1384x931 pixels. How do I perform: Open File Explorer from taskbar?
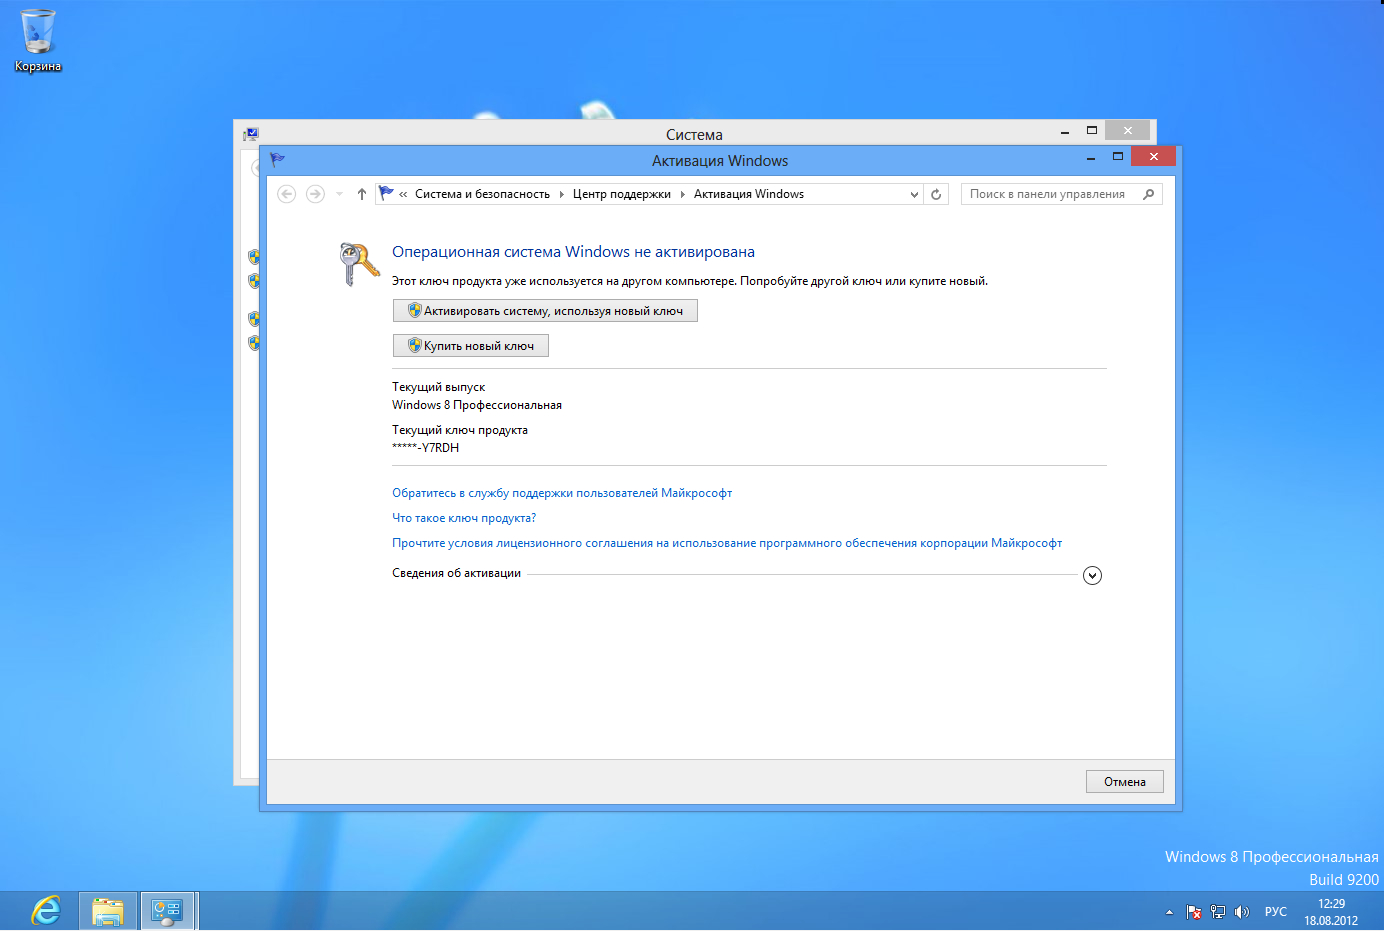(108, 911)
